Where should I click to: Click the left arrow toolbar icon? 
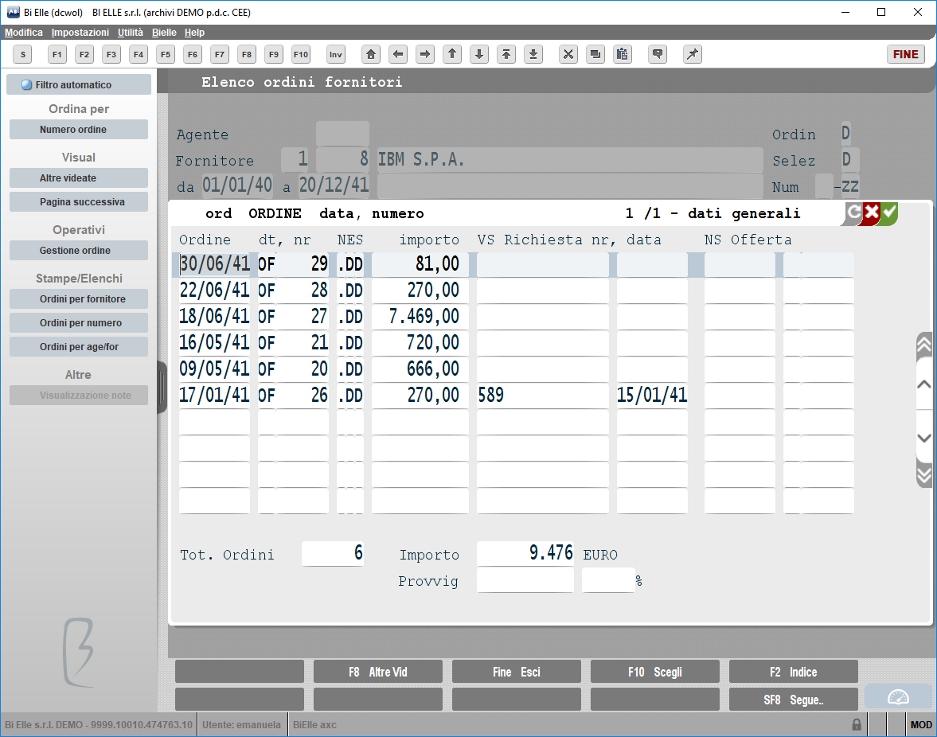point(398,54)
